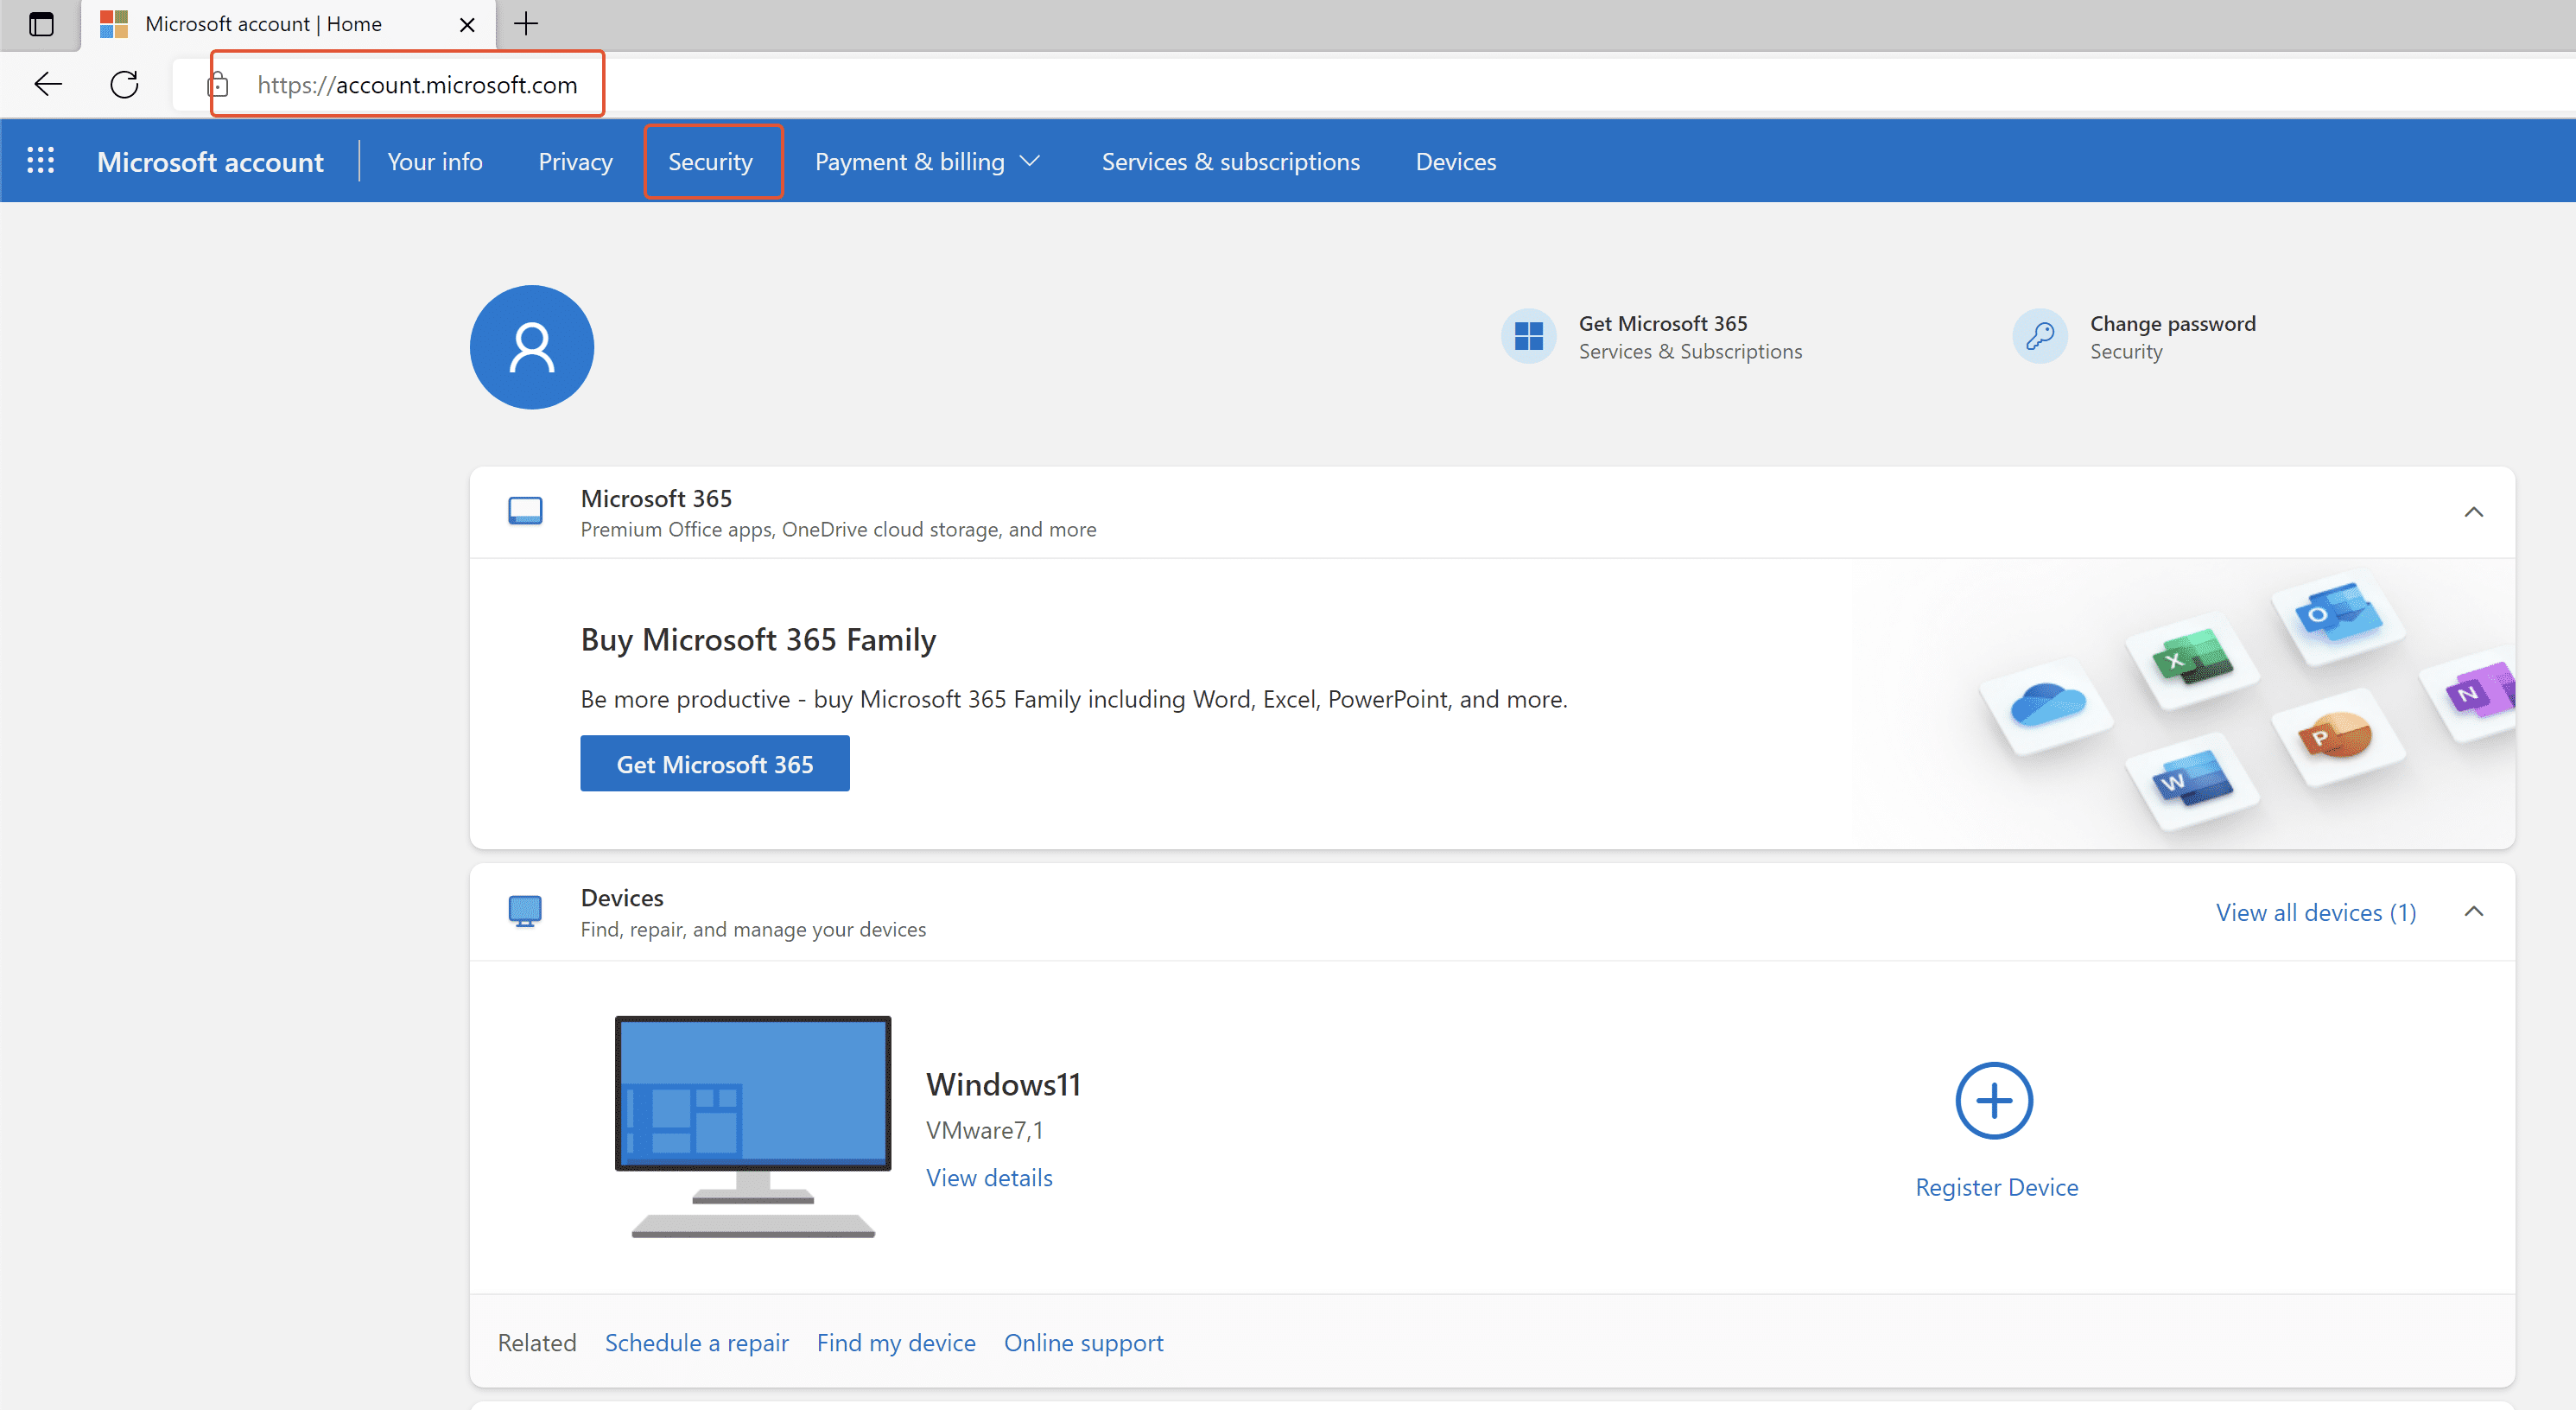Screen dimensions: 2576x1410
Task: Open the Security tab
Action: (x=711, y=162)
